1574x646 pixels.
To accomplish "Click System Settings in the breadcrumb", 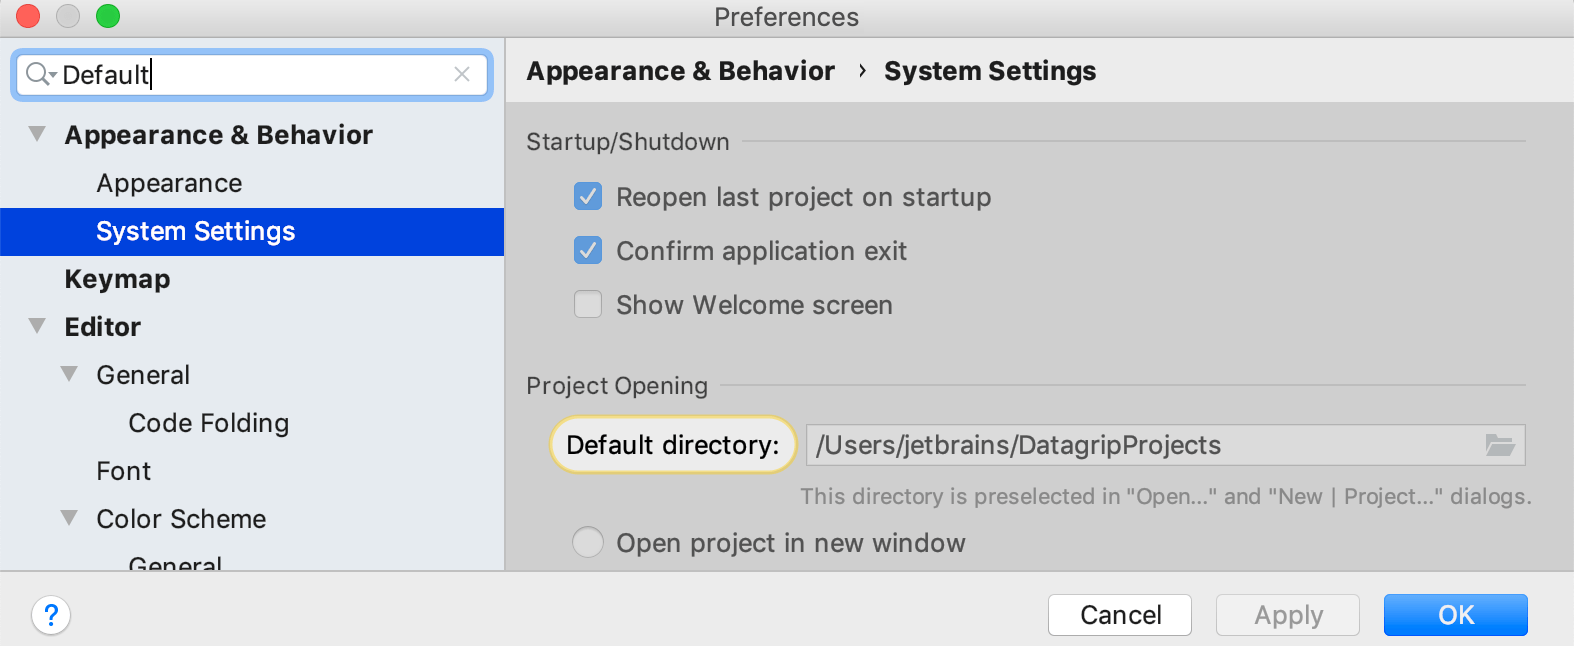I will [989, 70].
